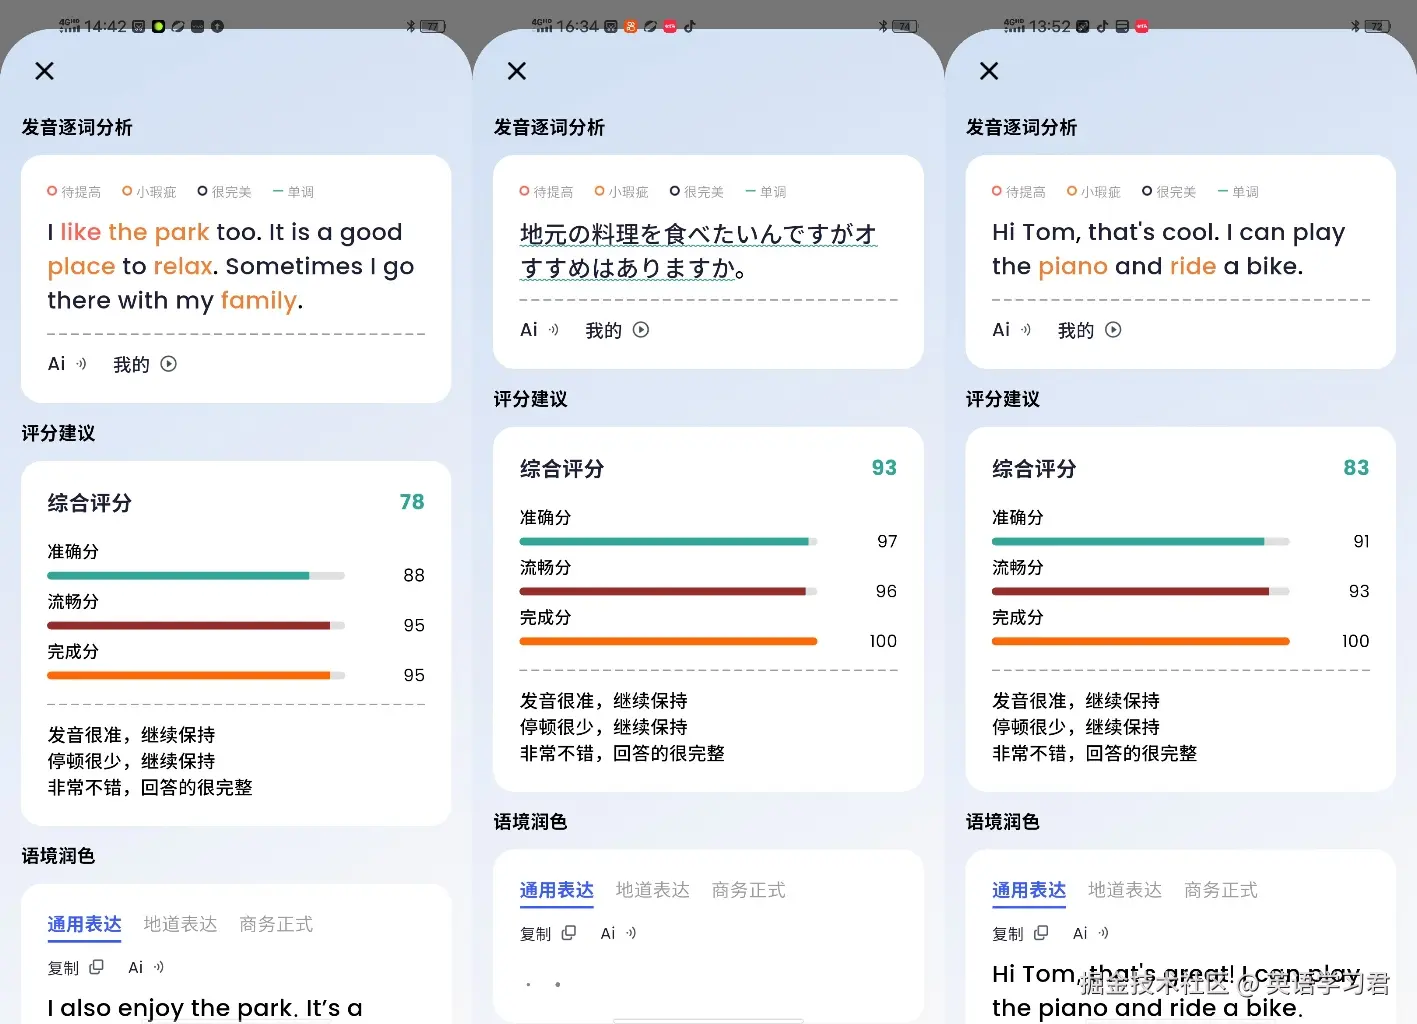Select 通用表达 tab in middle screen
This screenshot has height=1024, width=1417.
click(x=556, y=891)
